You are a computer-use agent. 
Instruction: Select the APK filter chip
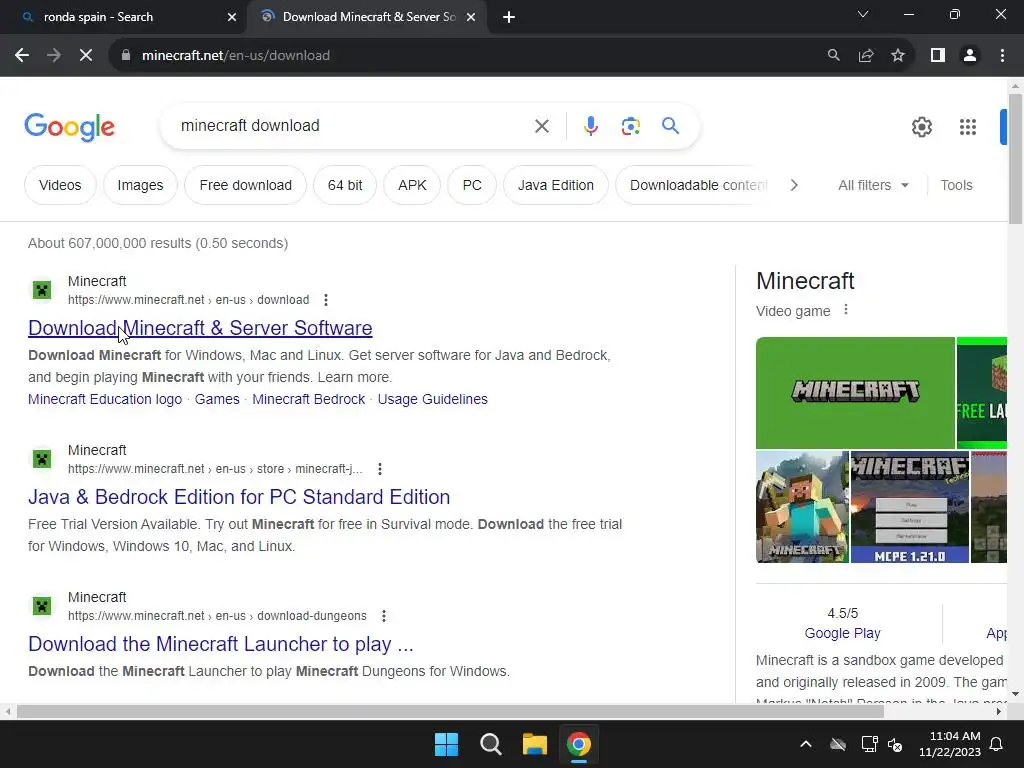[412, 185]
